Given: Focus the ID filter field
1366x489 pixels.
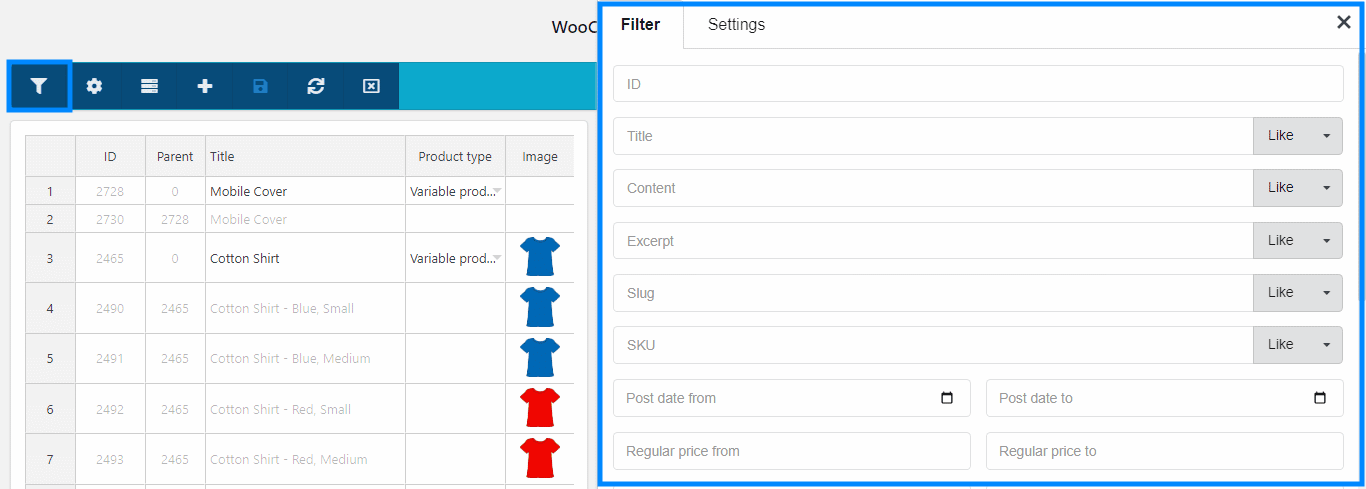Looking at the screenshot, I should pos(978,84).
